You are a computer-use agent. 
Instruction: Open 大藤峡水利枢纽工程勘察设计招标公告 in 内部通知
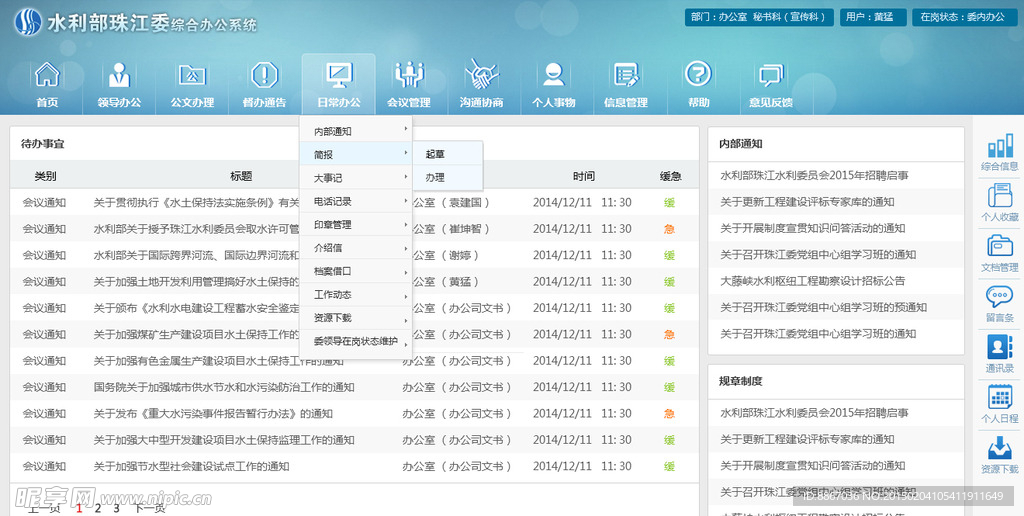812,281
